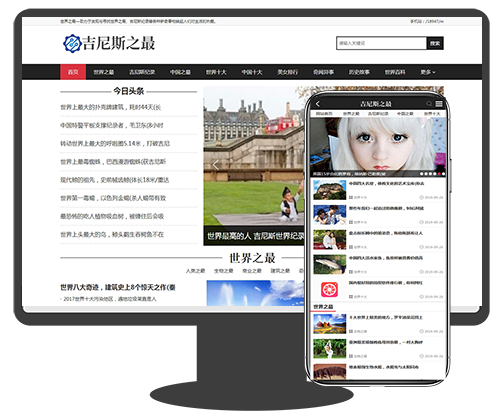Open the 吉尼斯纪录 desktop nav item
The height and width of the screenshot is (411, 500).
[142, 72]
